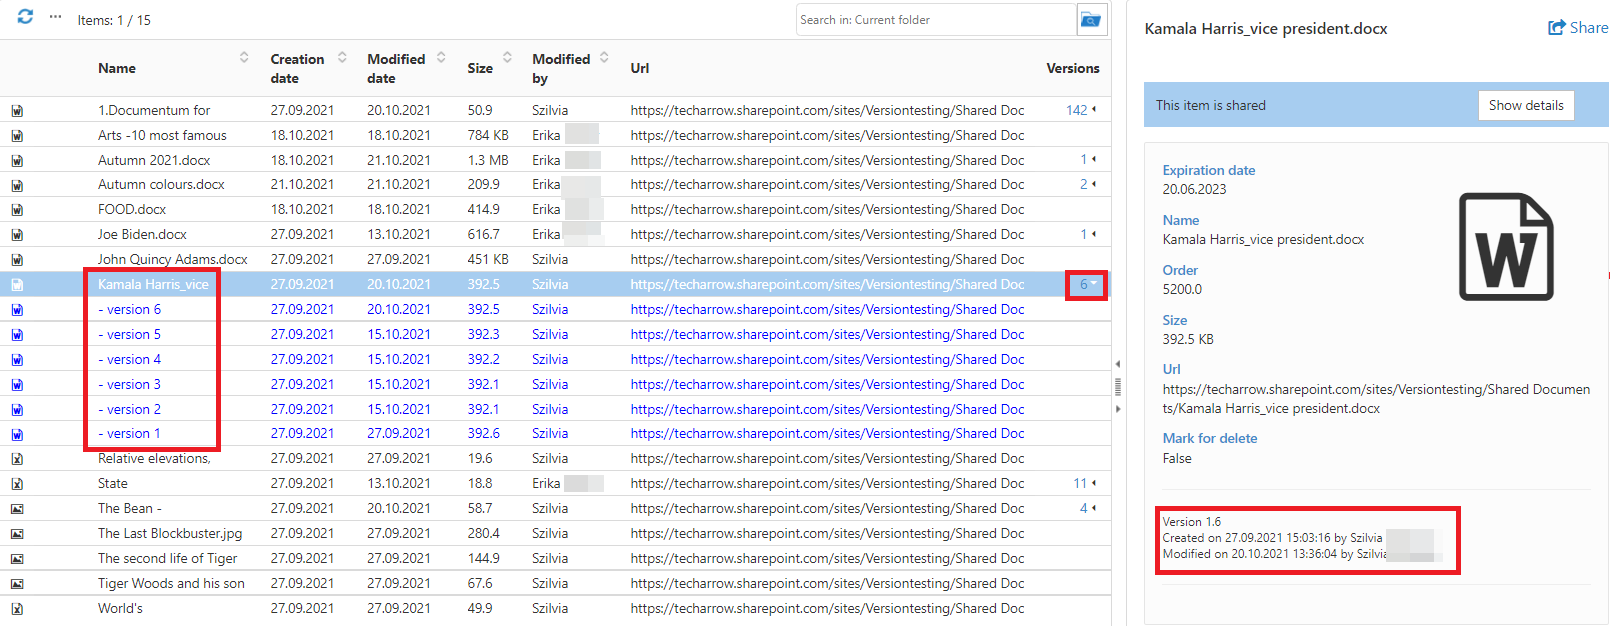Click the refresh icon above the list
Image resolution: width=1610 pixels, height=626 pixels.
(x=25, y=17)
